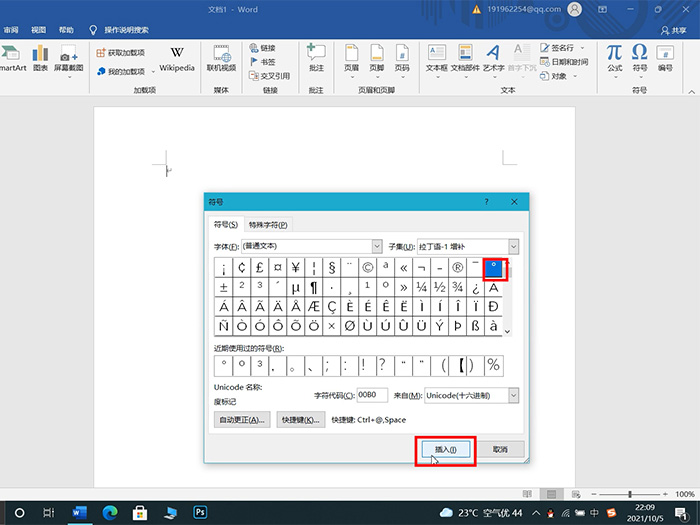Open Microsoft Store from taskbar
The width and height of the screenshot is (700, 525).
tap(140, 512)
